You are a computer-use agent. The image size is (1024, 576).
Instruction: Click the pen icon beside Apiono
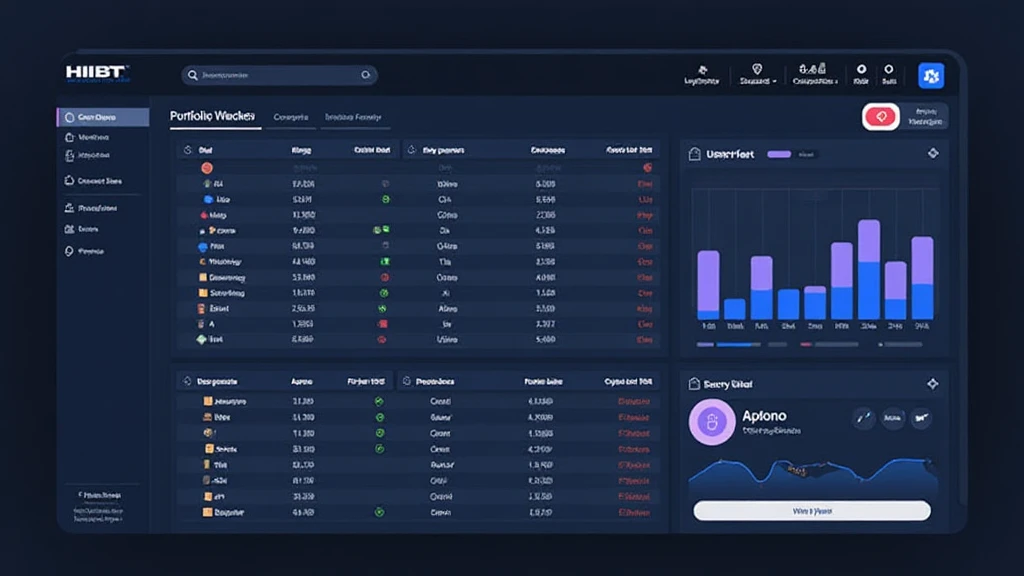tap(864, 419)
